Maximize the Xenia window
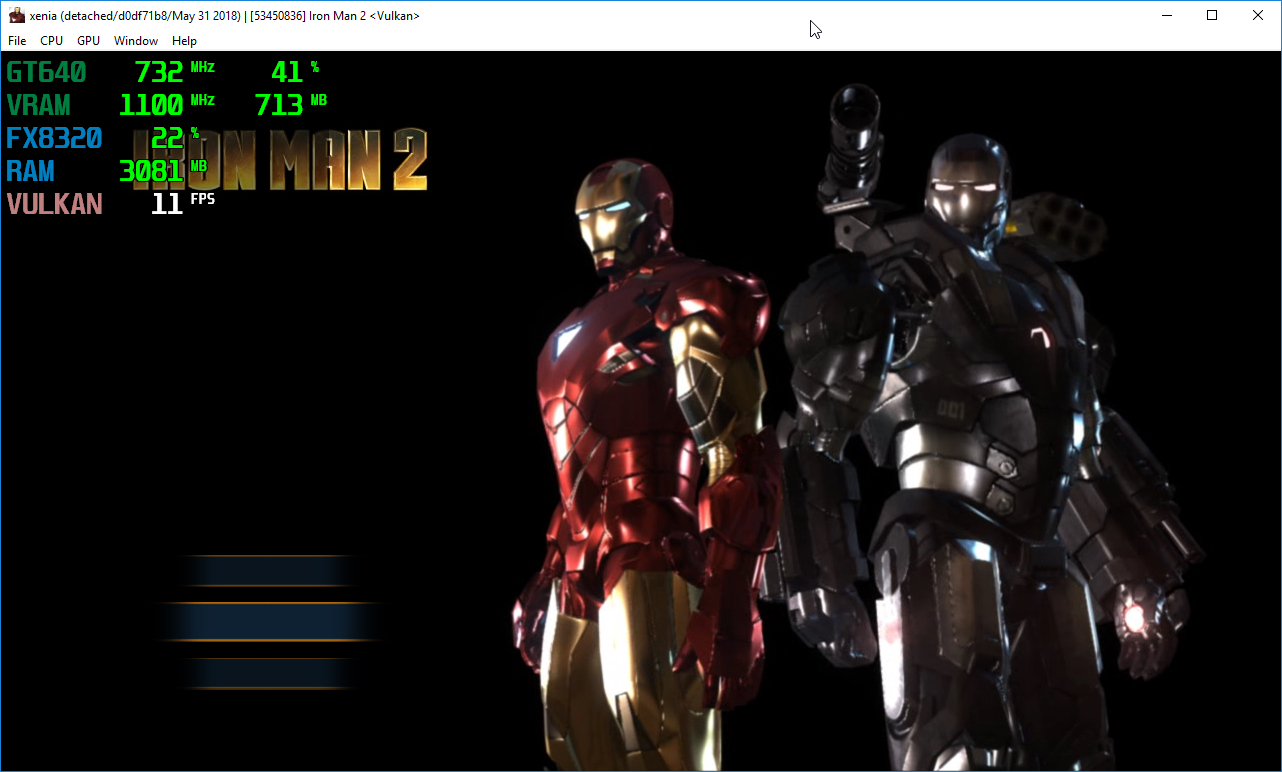1282x772 pixels. coord(1212,15)
